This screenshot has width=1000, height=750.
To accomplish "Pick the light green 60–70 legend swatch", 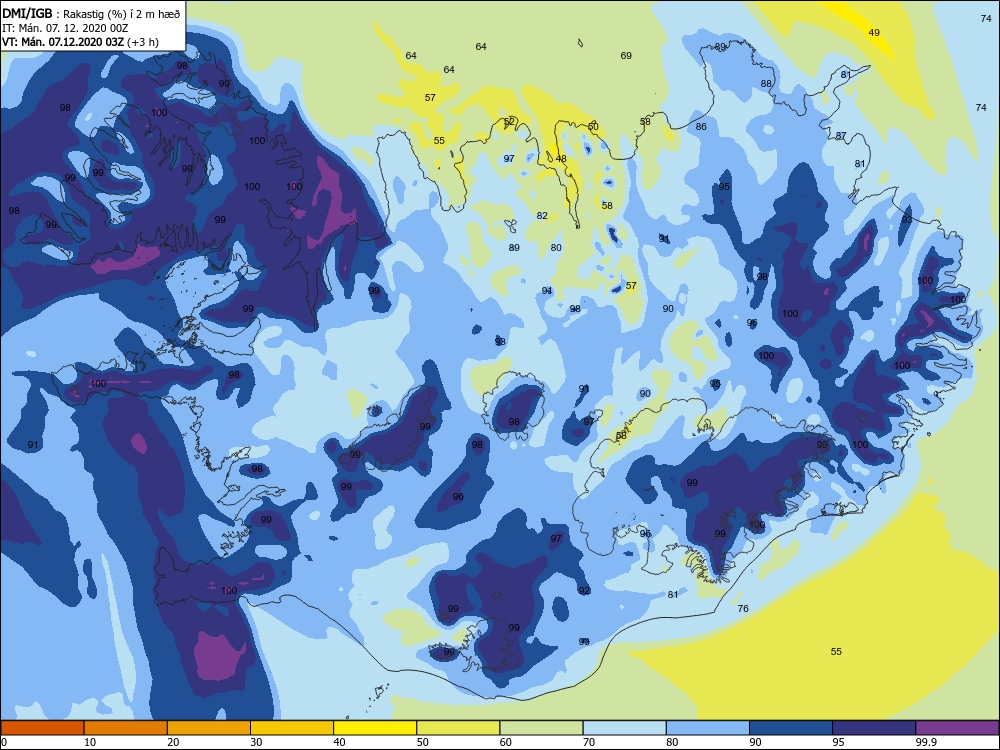I will [x=541, y=728].
